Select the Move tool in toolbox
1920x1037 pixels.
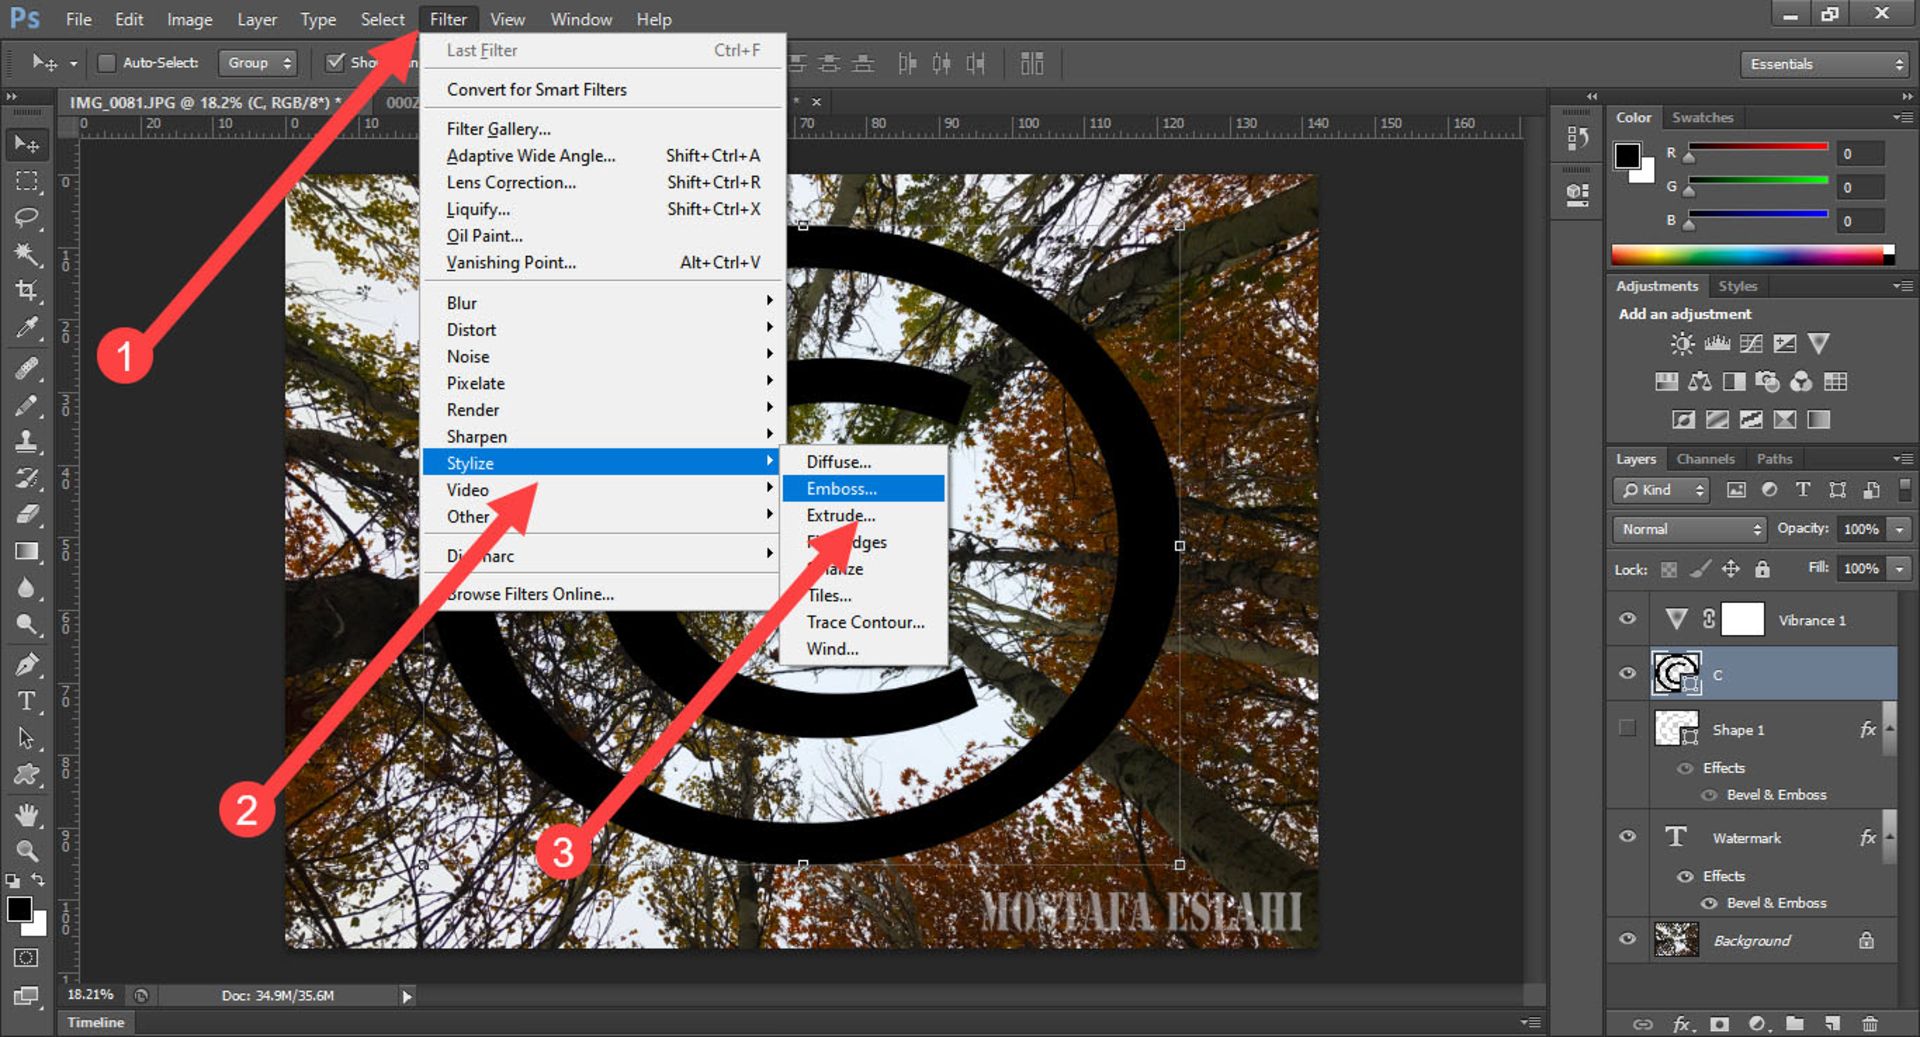coord(26,144)
